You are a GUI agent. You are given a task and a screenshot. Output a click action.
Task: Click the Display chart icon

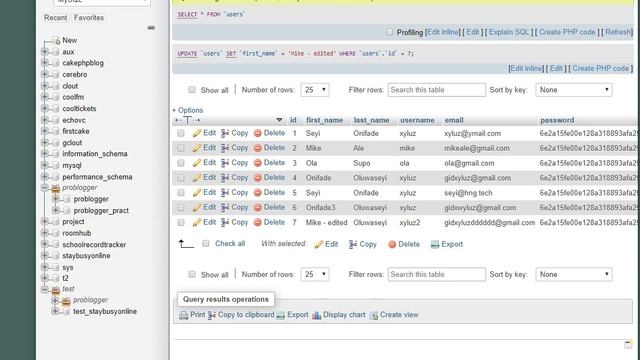click(x=317, y=315)
